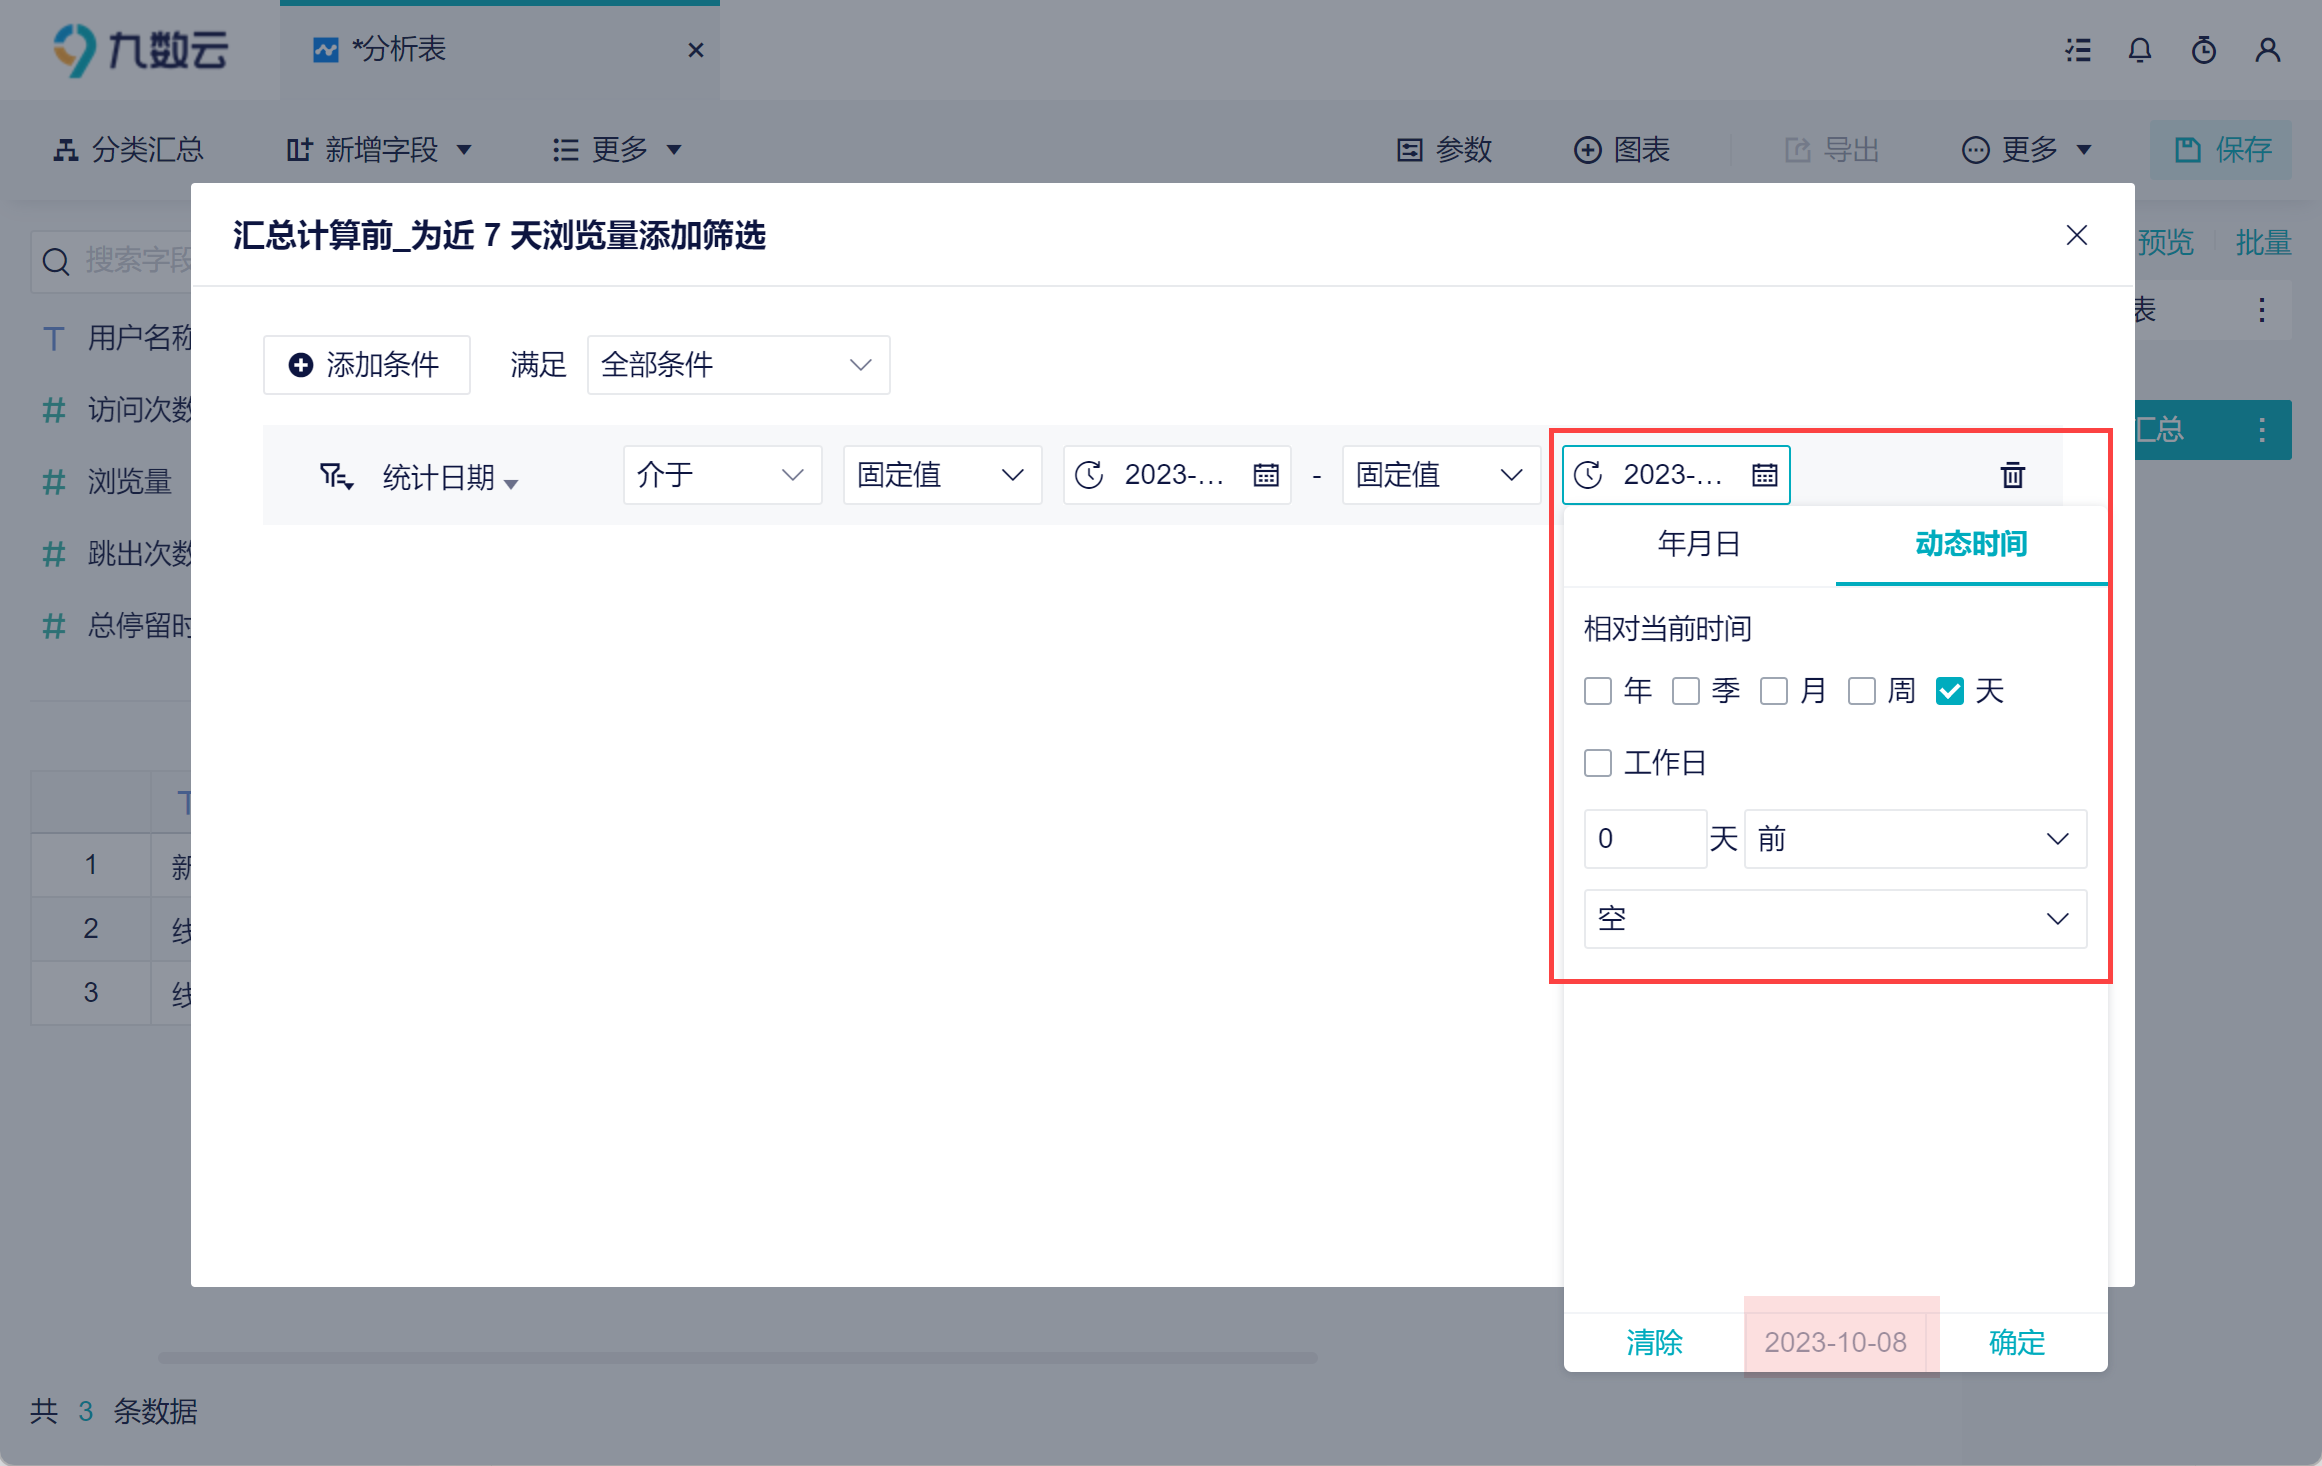2322x1466 pixels.
Task: Click the user account icon
Action: pyautogui.click(x=2267, y=50)
